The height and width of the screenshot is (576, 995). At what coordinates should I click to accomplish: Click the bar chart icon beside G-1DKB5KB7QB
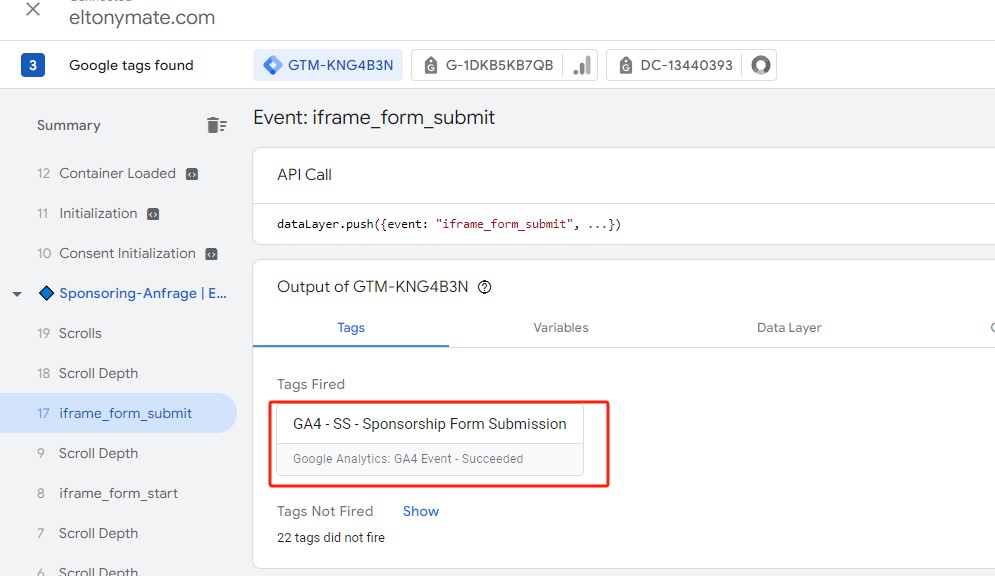[581, 65]
